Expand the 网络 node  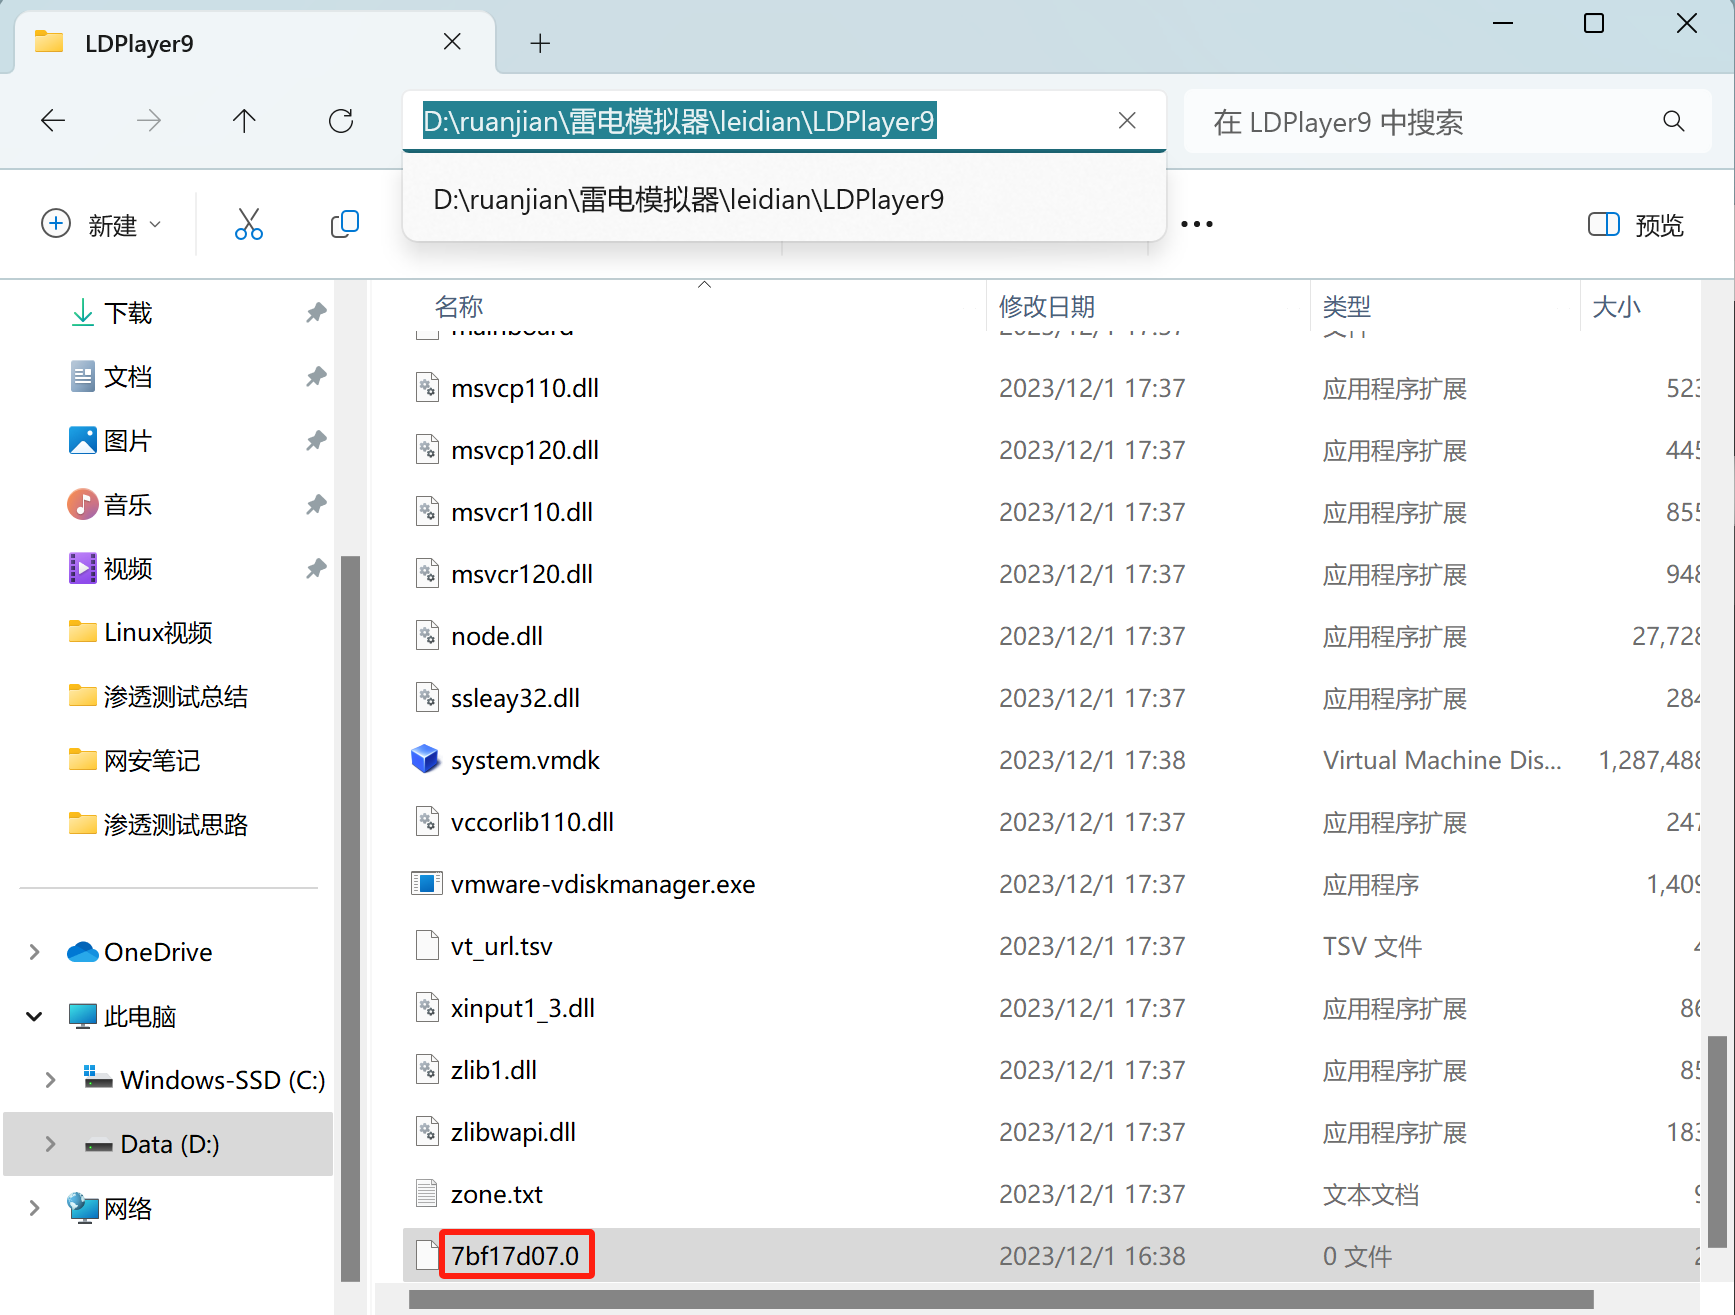click(34, 1208)
